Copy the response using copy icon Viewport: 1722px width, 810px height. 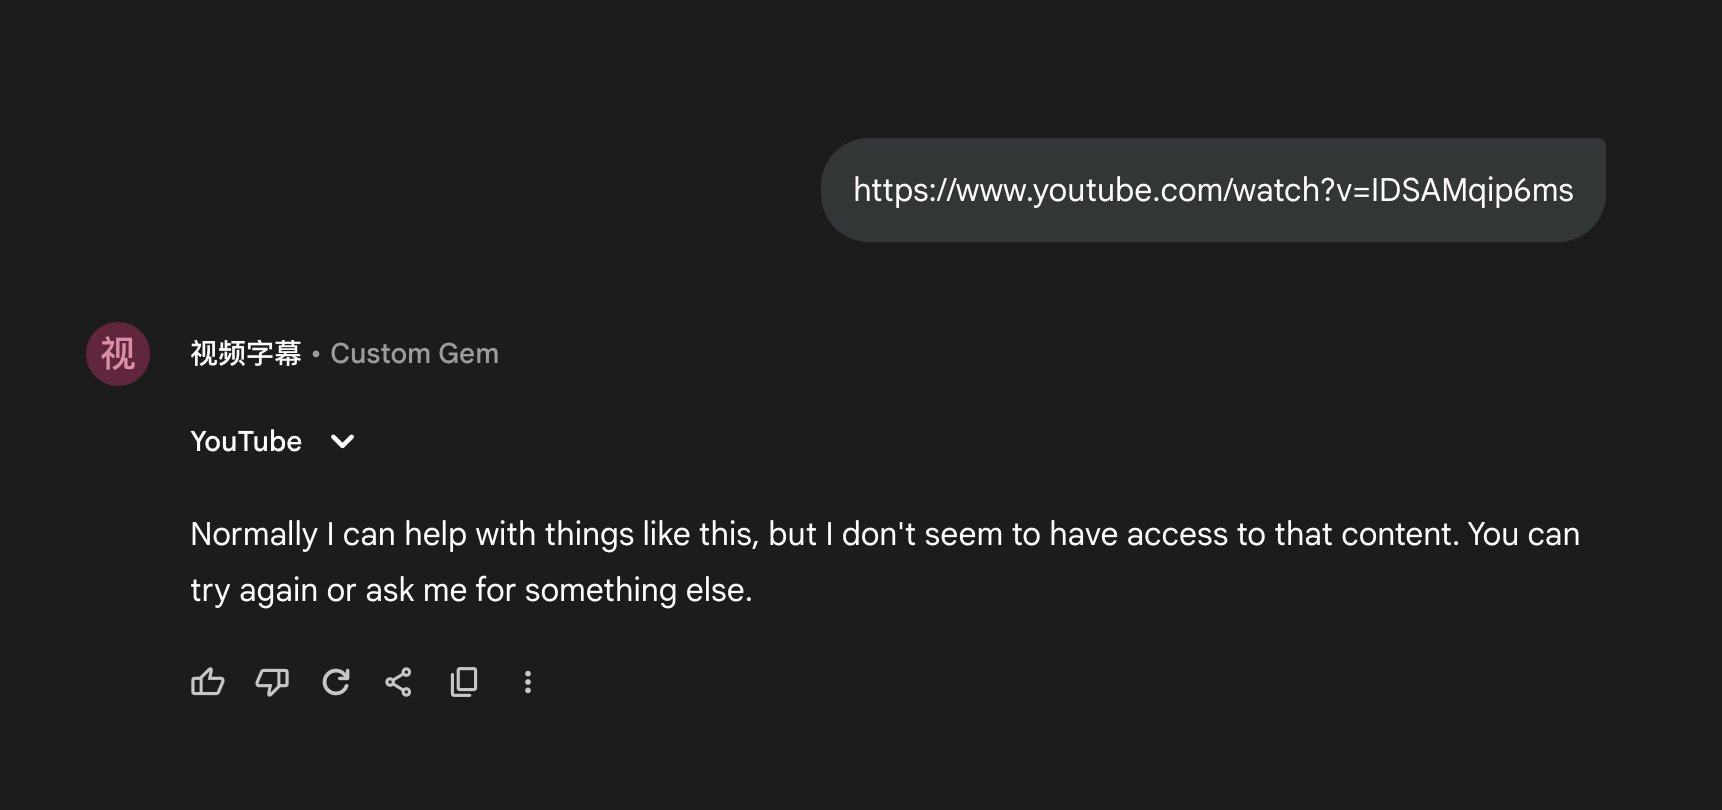tap(464, 682)
